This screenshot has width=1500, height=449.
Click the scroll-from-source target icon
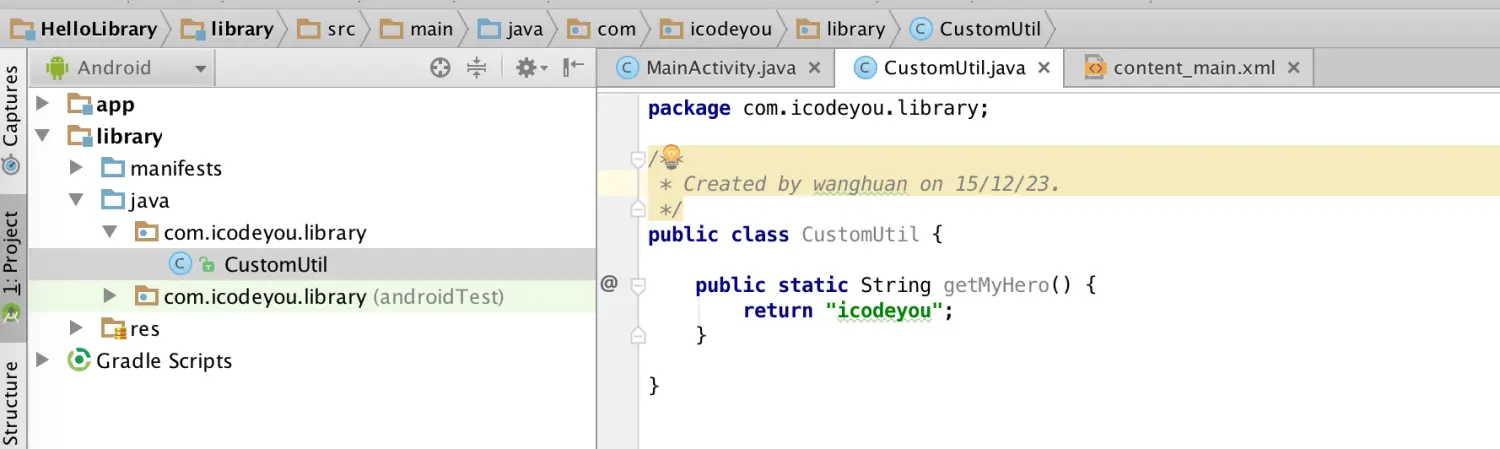(439, 68)
